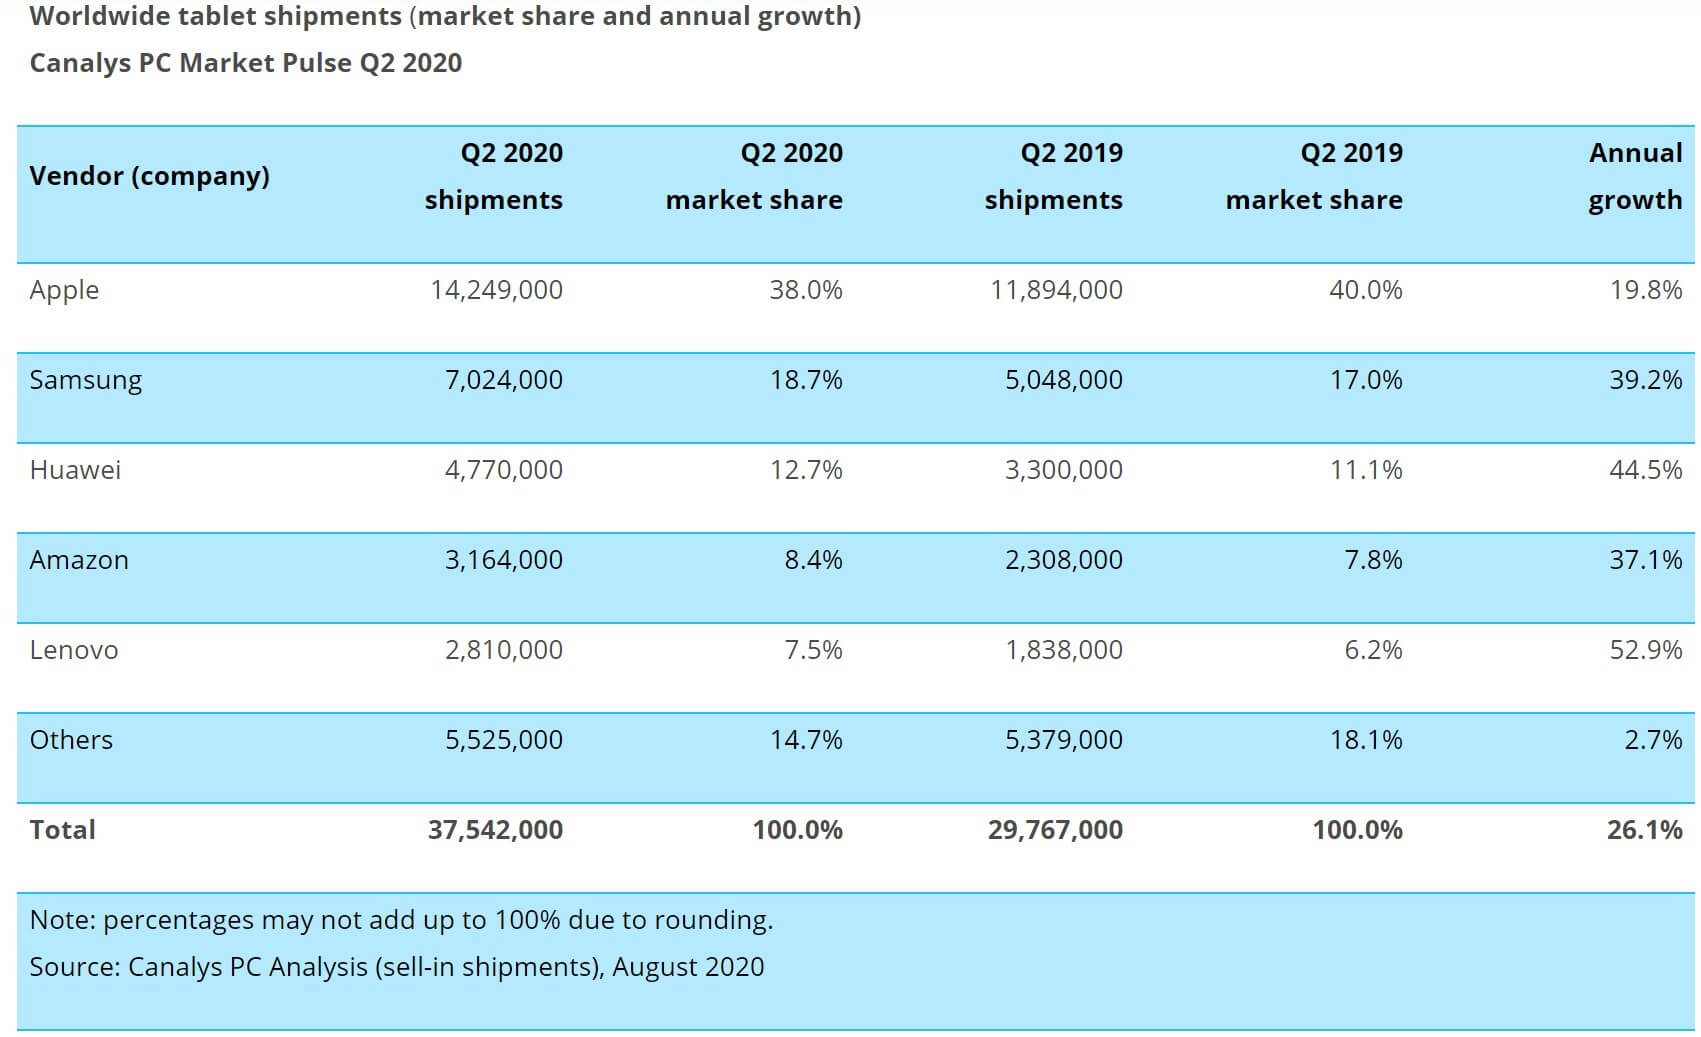Click Lenovo's 2,810,000 shipments cell
1701x1037 pixels.
504,650
